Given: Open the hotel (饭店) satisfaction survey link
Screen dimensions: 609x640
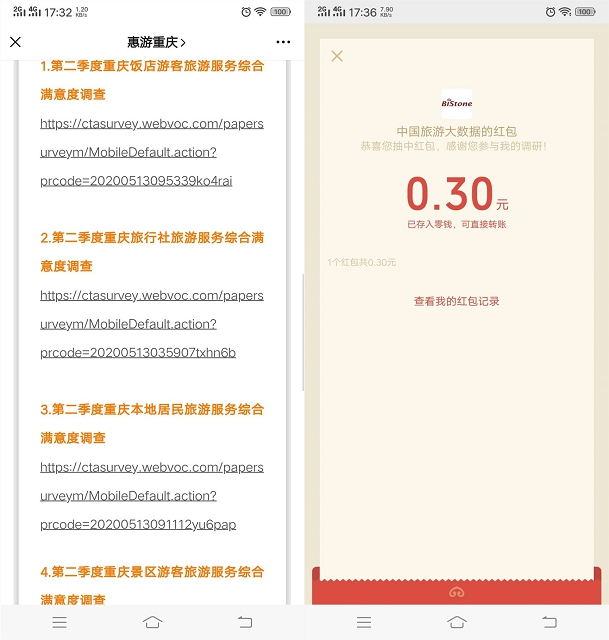Looking at the screenshot, I should coord(152,152).
